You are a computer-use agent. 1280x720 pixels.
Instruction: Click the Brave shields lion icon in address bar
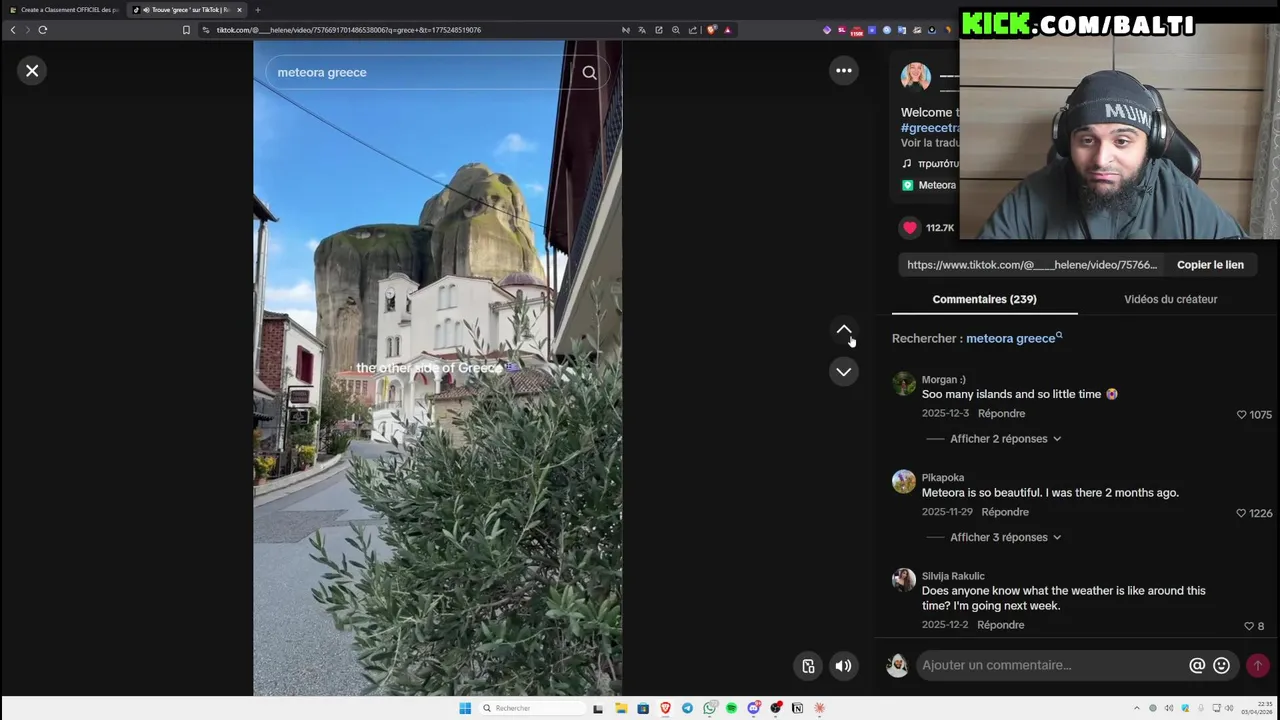coord(711,30)
